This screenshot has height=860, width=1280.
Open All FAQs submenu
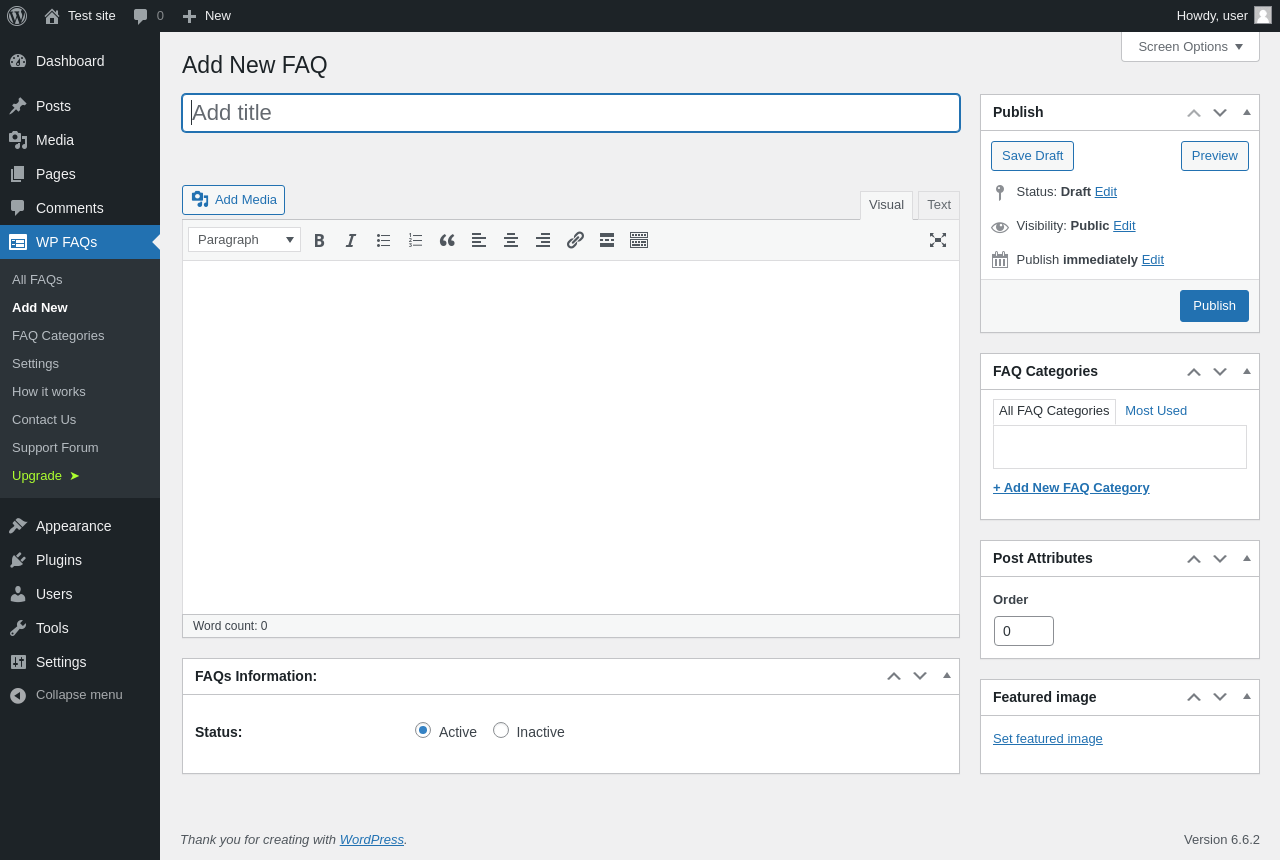coord(37,280)
